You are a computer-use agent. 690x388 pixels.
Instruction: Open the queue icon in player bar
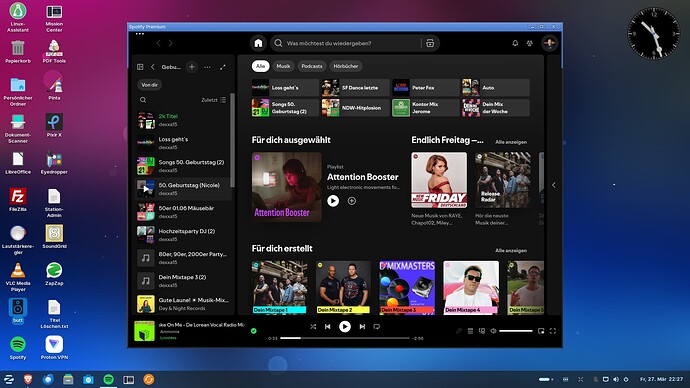pyautogui.click(x=470, y=331)
